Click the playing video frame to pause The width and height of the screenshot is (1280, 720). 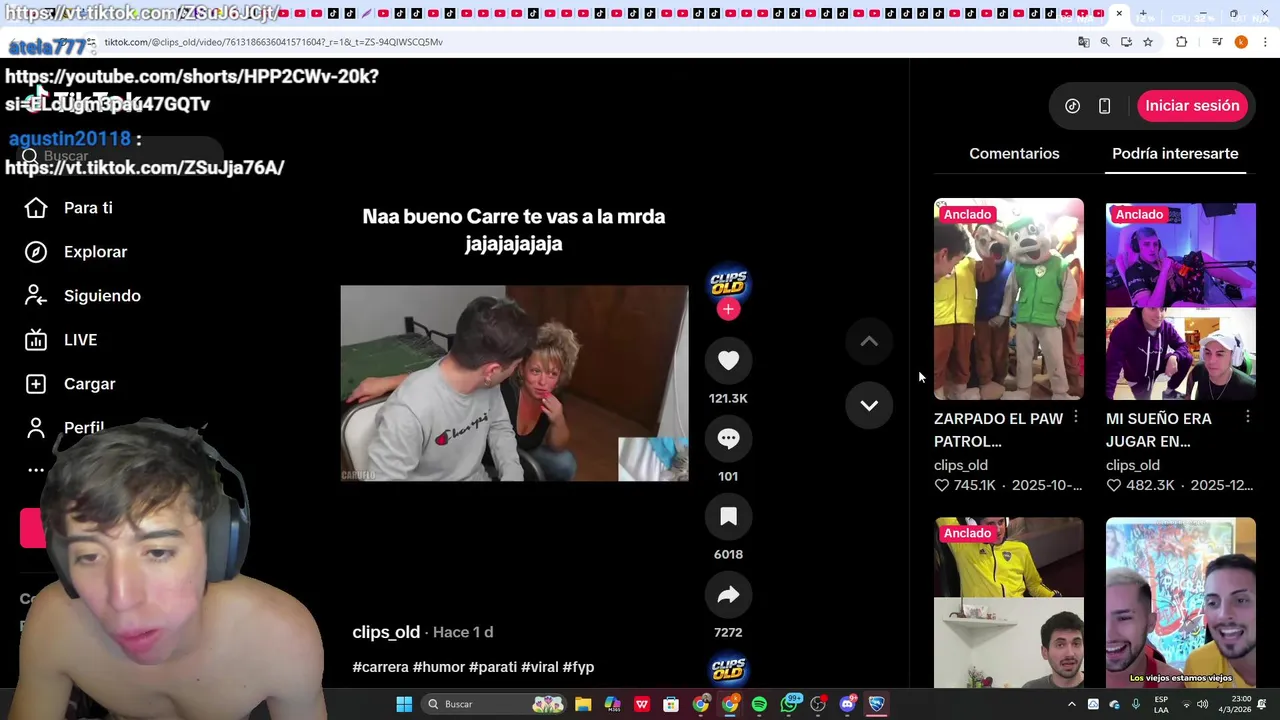[514, 383]
